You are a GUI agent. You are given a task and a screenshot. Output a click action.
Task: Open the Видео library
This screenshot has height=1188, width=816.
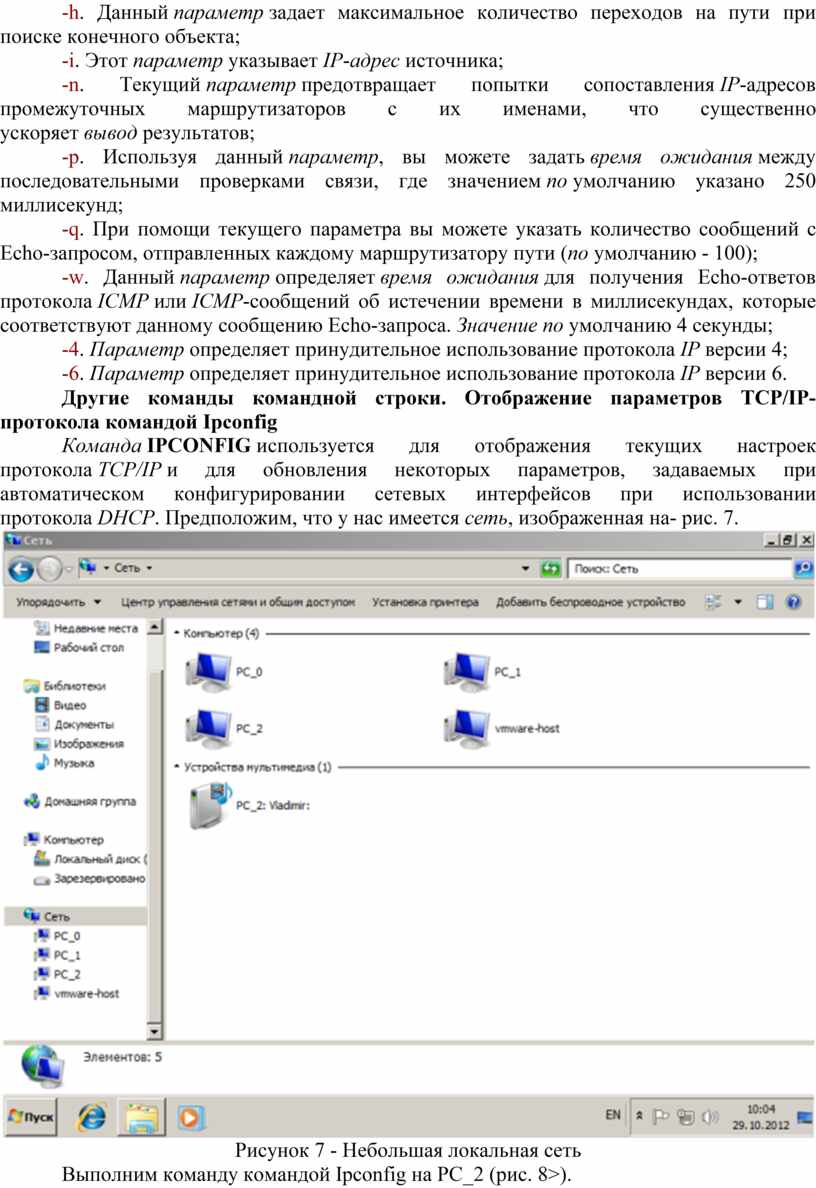[61, 705]
